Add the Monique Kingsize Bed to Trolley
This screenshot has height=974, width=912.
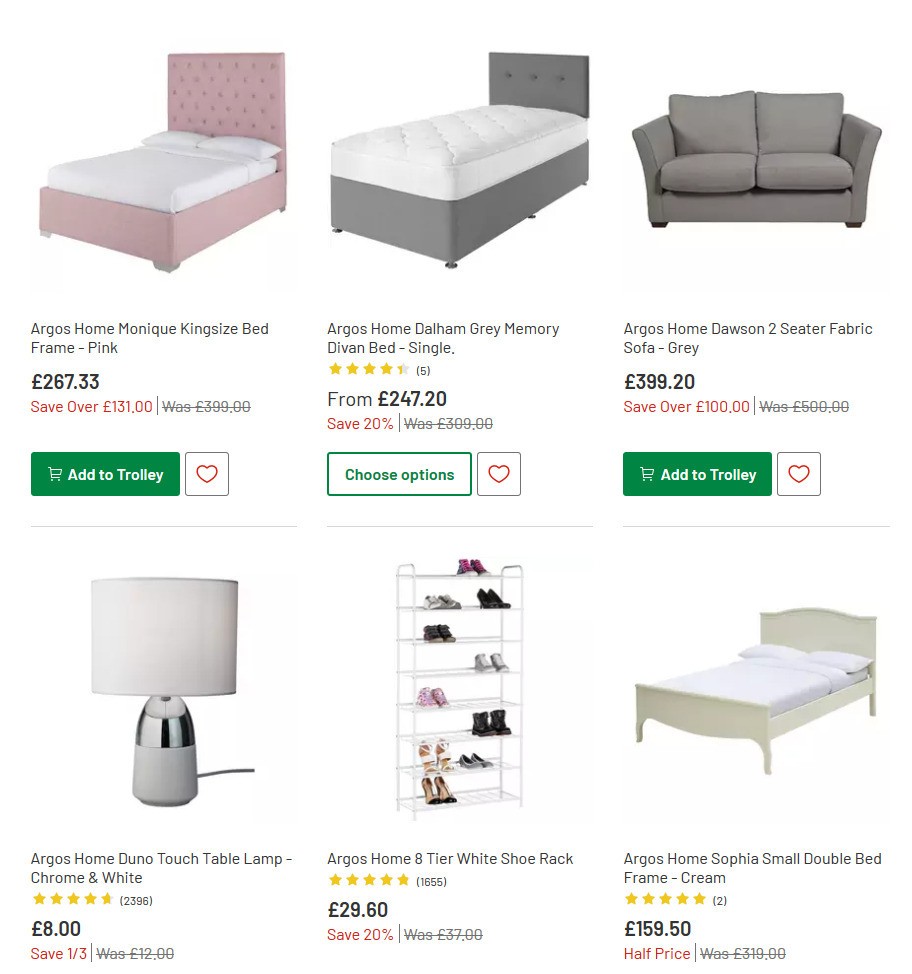pos(105,474)
